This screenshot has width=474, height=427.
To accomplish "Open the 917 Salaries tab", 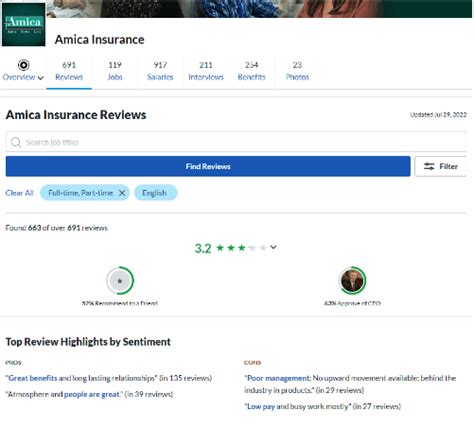I will 160,71.
